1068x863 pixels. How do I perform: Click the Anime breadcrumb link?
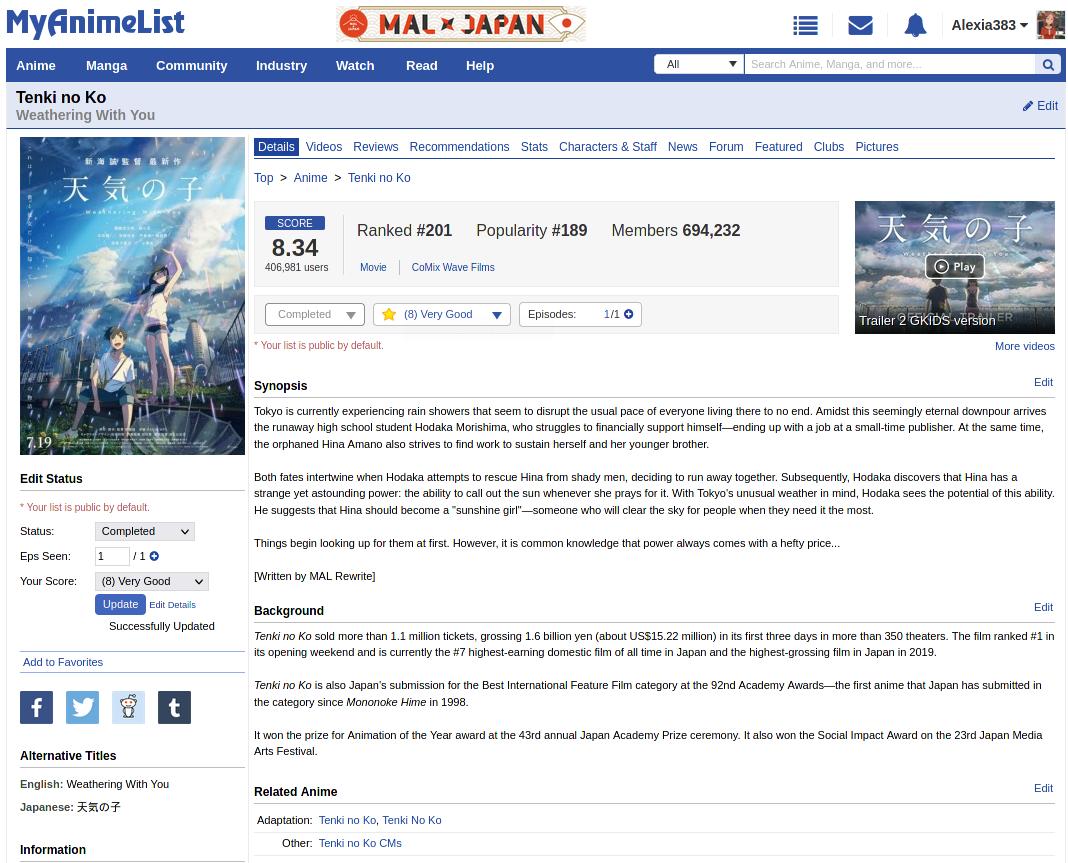click(311, 178)
